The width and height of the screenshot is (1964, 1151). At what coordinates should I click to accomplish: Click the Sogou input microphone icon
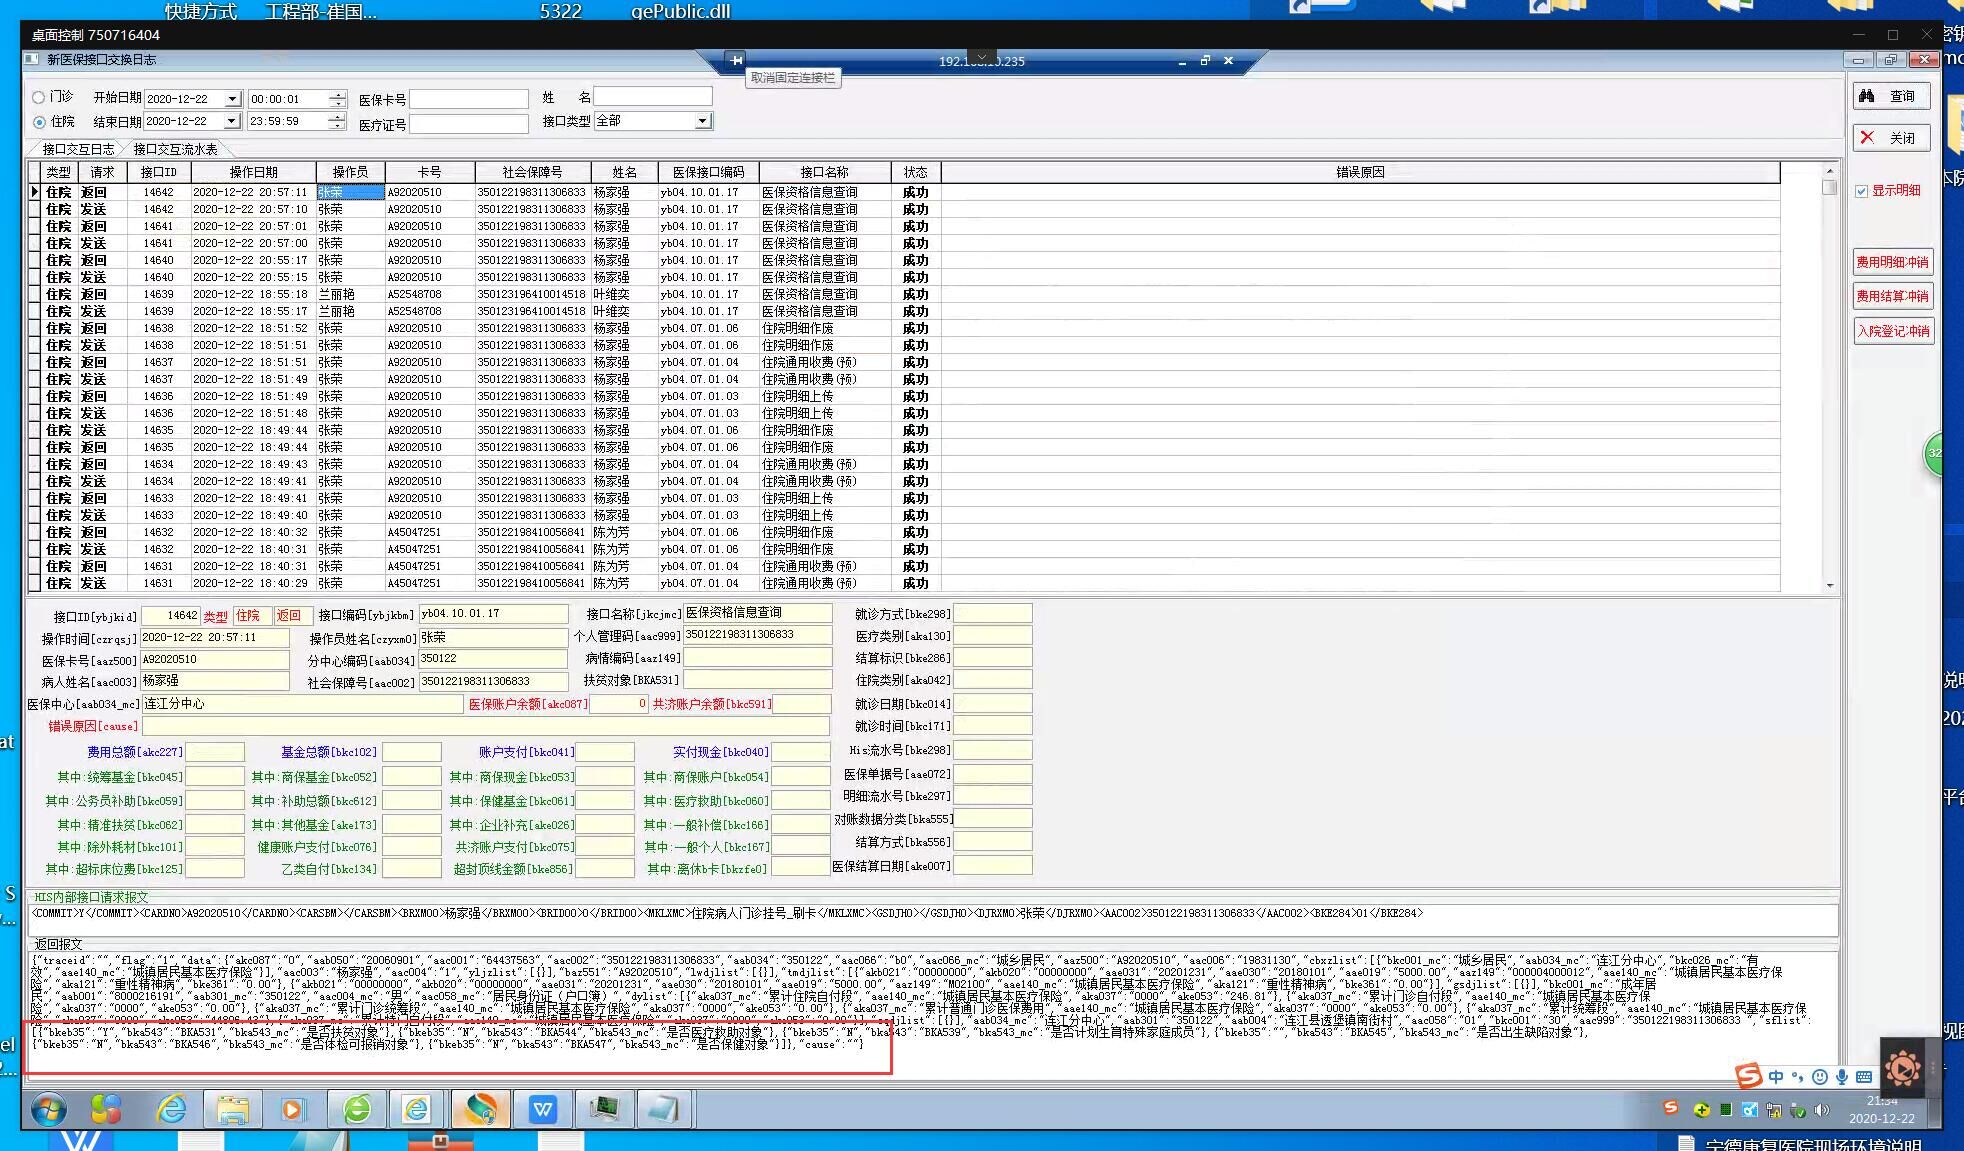click(1841, 1077)
